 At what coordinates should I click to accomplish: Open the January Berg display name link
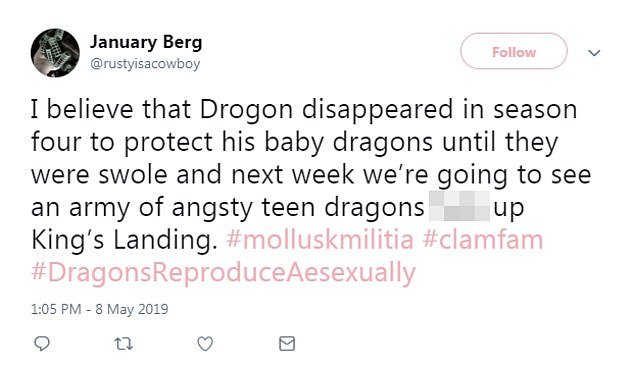pyautogui.click(x=146, y=42)
